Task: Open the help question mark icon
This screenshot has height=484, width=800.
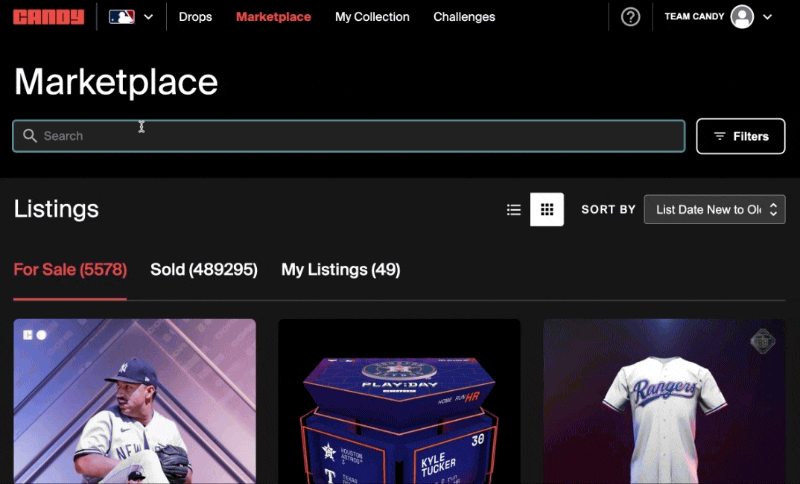Action: (x=631, y=17)
